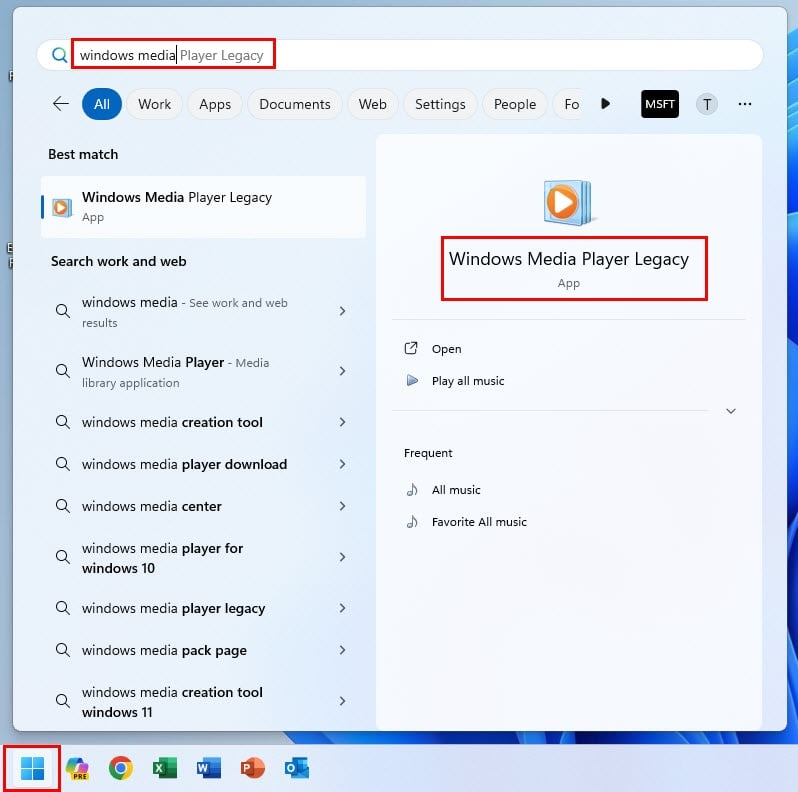
Task: Switch to the Documents filter tab
Action: pyautogui.click(x=295, y=104)
